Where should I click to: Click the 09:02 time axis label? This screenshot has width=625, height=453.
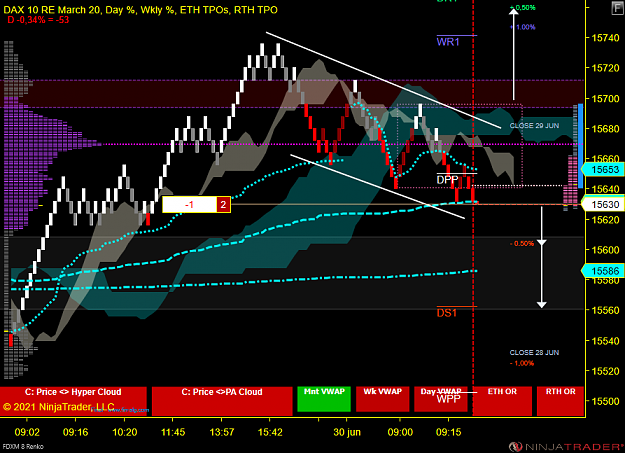(x=27, y=432)
